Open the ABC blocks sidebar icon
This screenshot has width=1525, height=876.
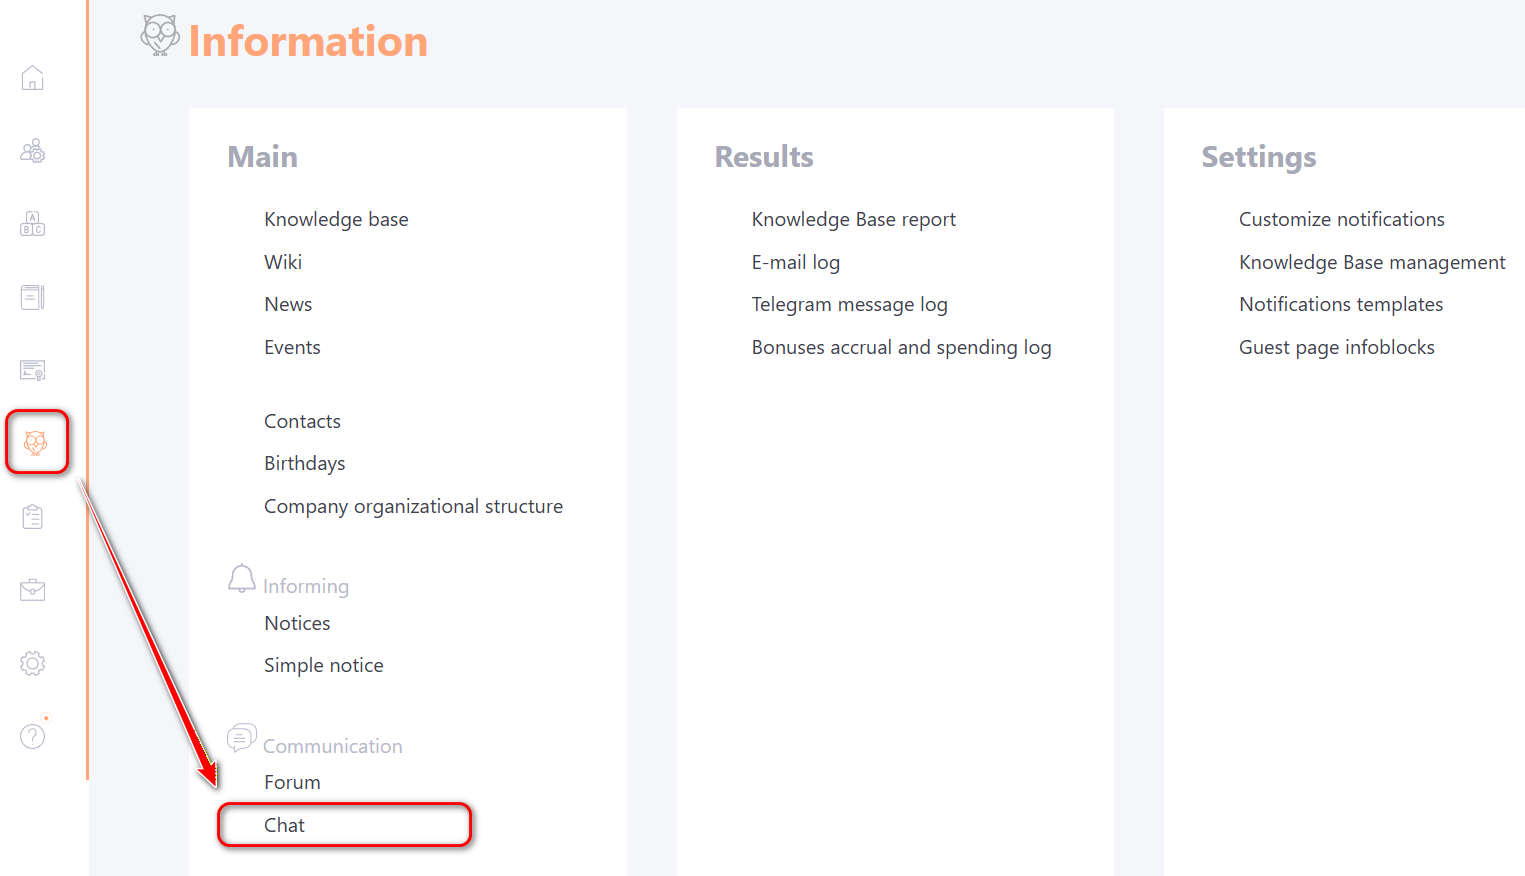point(33,224)
